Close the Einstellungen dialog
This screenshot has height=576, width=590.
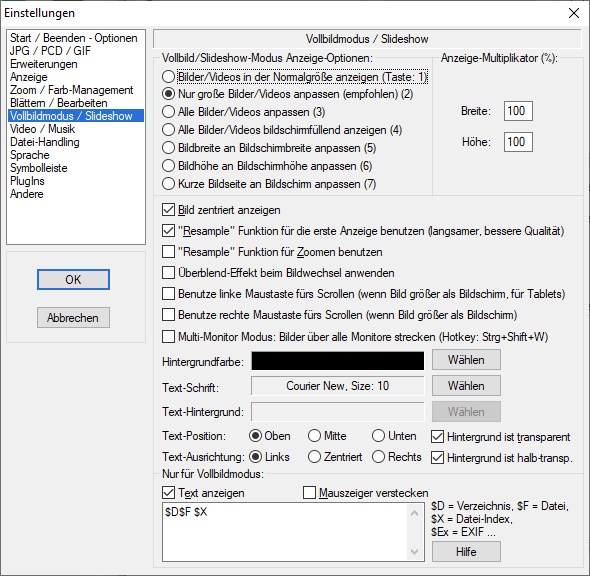574,13
